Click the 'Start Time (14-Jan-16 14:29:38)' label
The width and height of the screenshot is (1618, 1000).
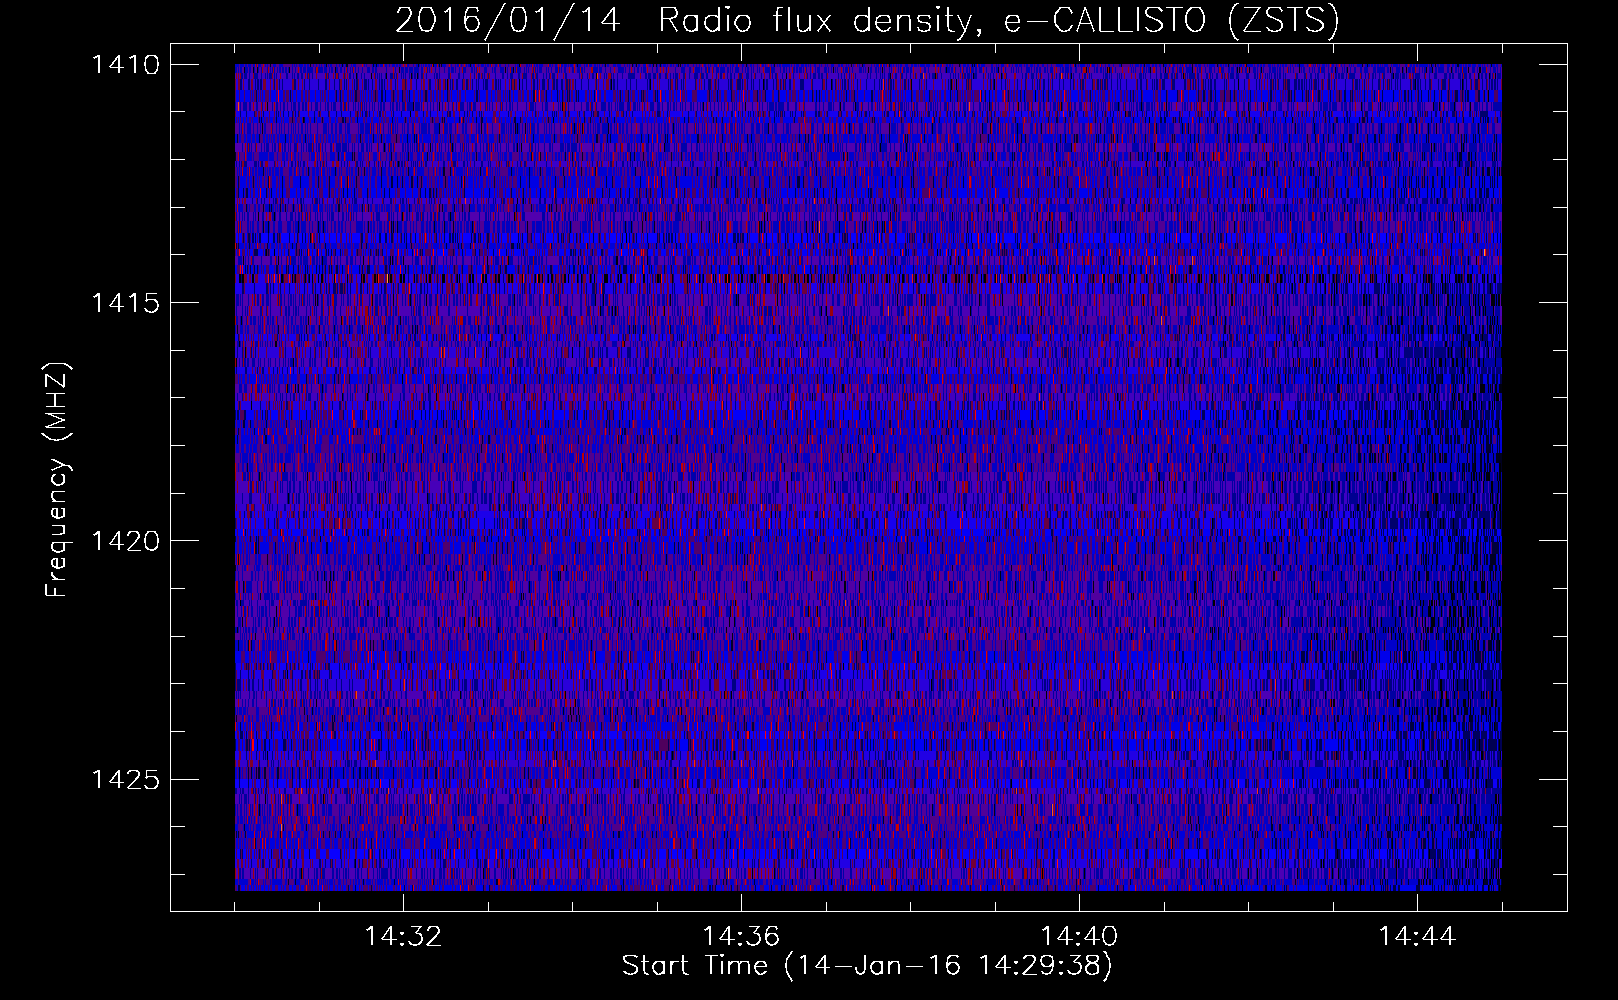[x=867, y=966]
